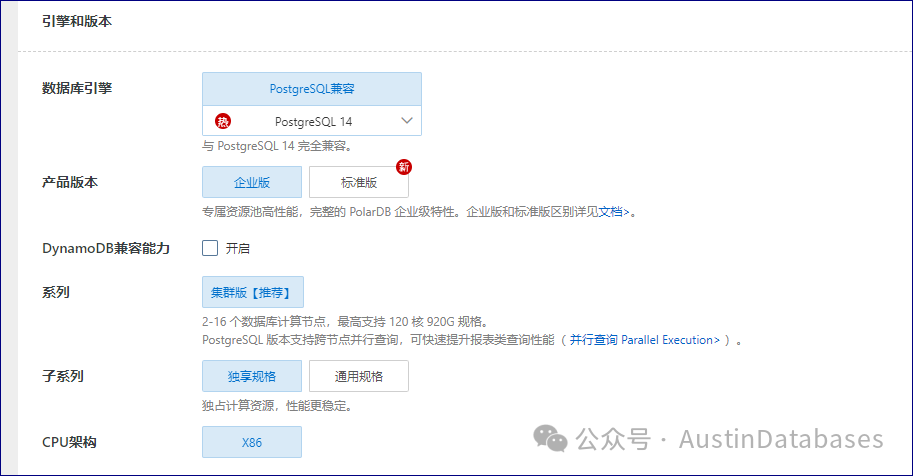This screenshot has width=913, height=476.
Task: Click the 开启 checkbox label text
Action: [238, 249]
